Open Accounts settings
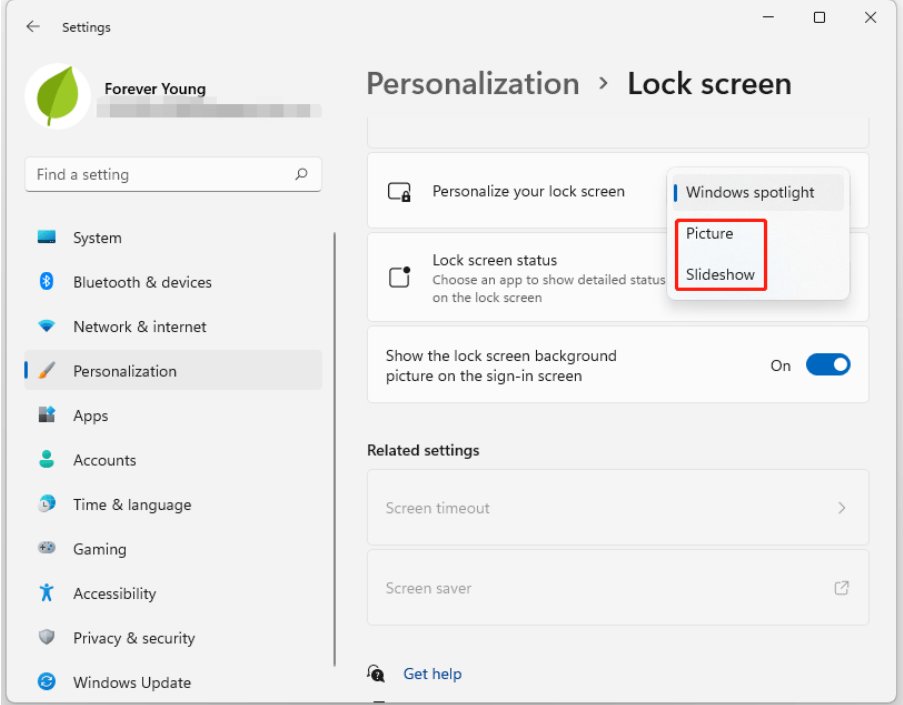 [x=104, y=460]
